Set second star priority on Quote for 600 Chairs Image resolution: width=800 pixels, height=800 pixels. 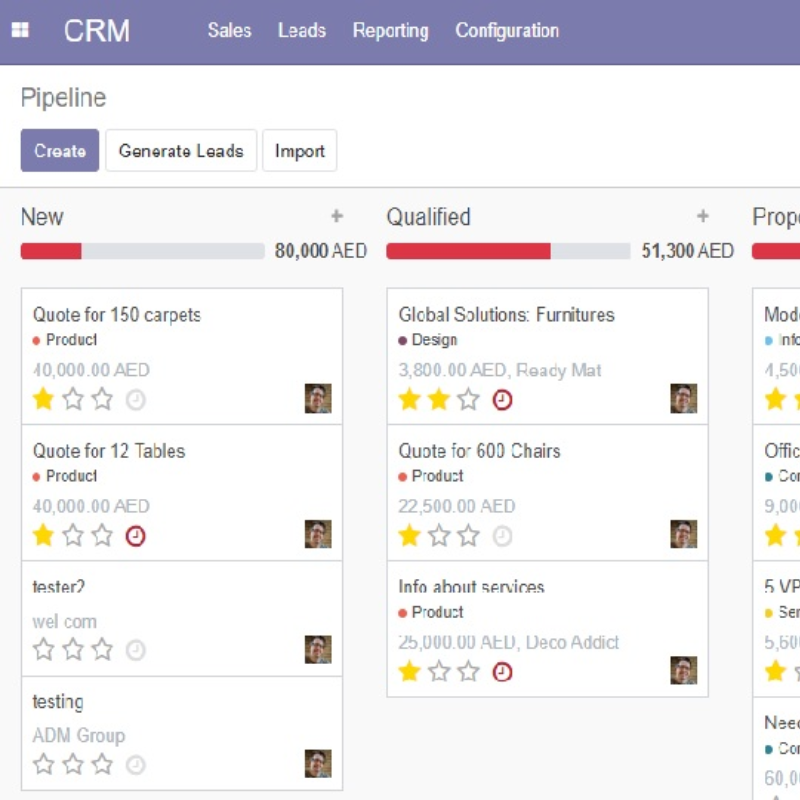(439, 536)
